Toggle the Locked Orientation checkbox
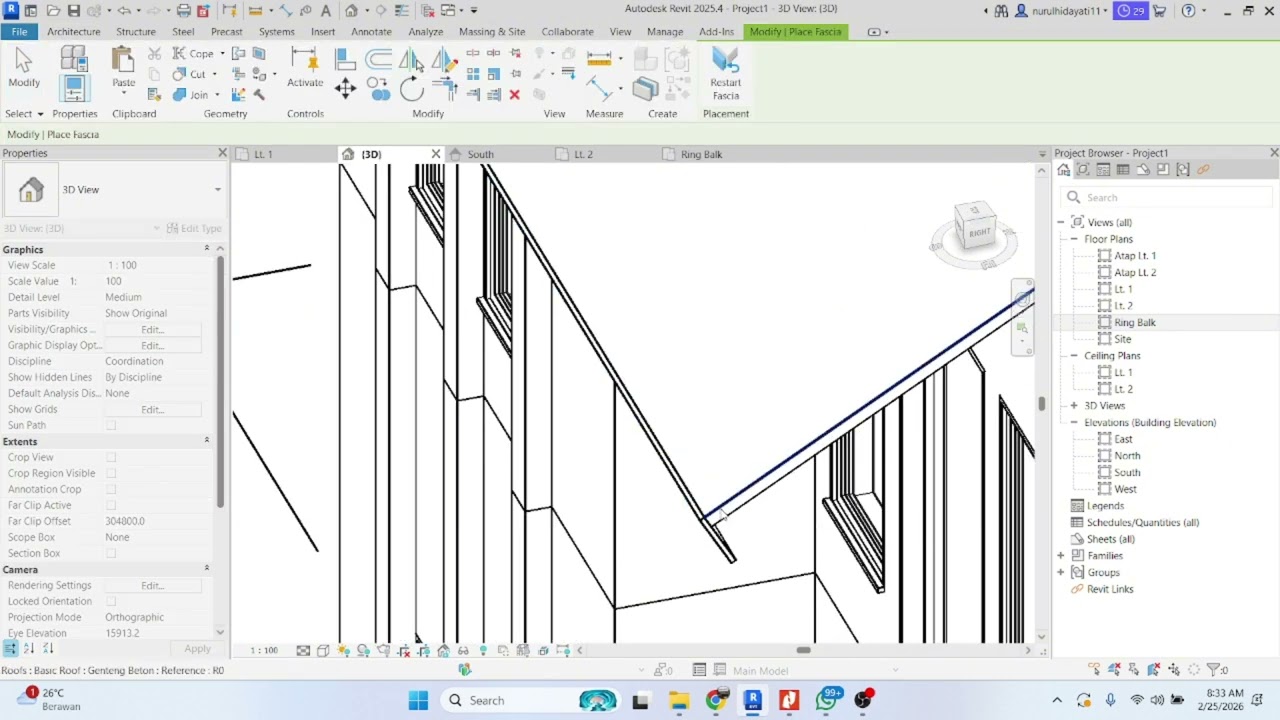 coord(111,601)
